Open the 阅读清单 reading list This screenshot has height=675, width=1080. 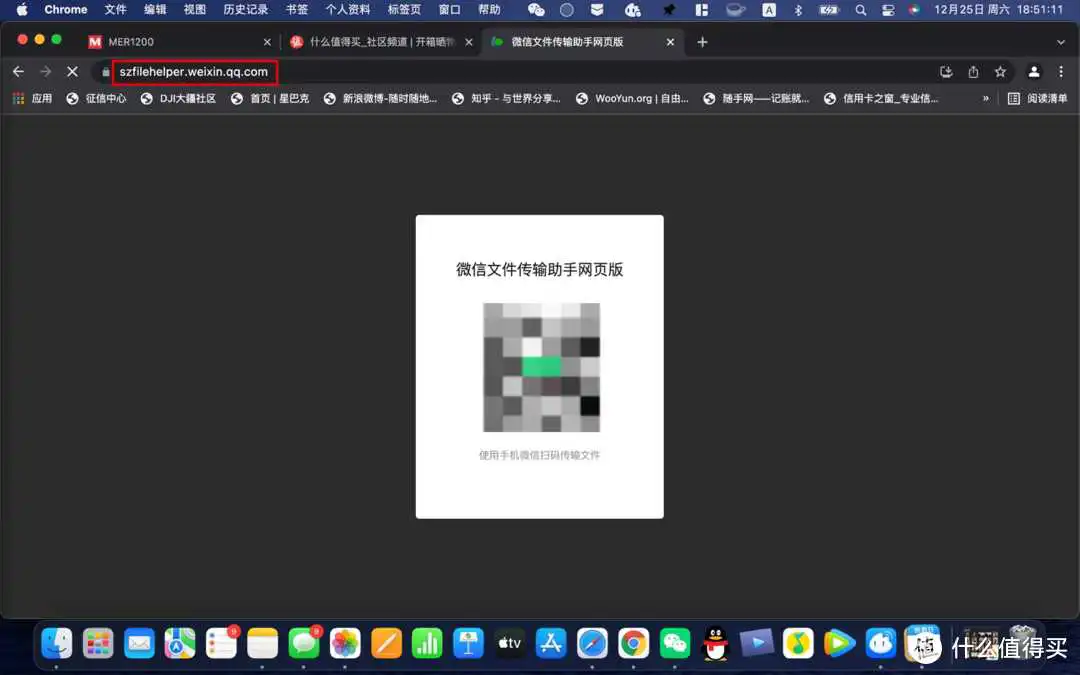click(x=1037, y=98)
